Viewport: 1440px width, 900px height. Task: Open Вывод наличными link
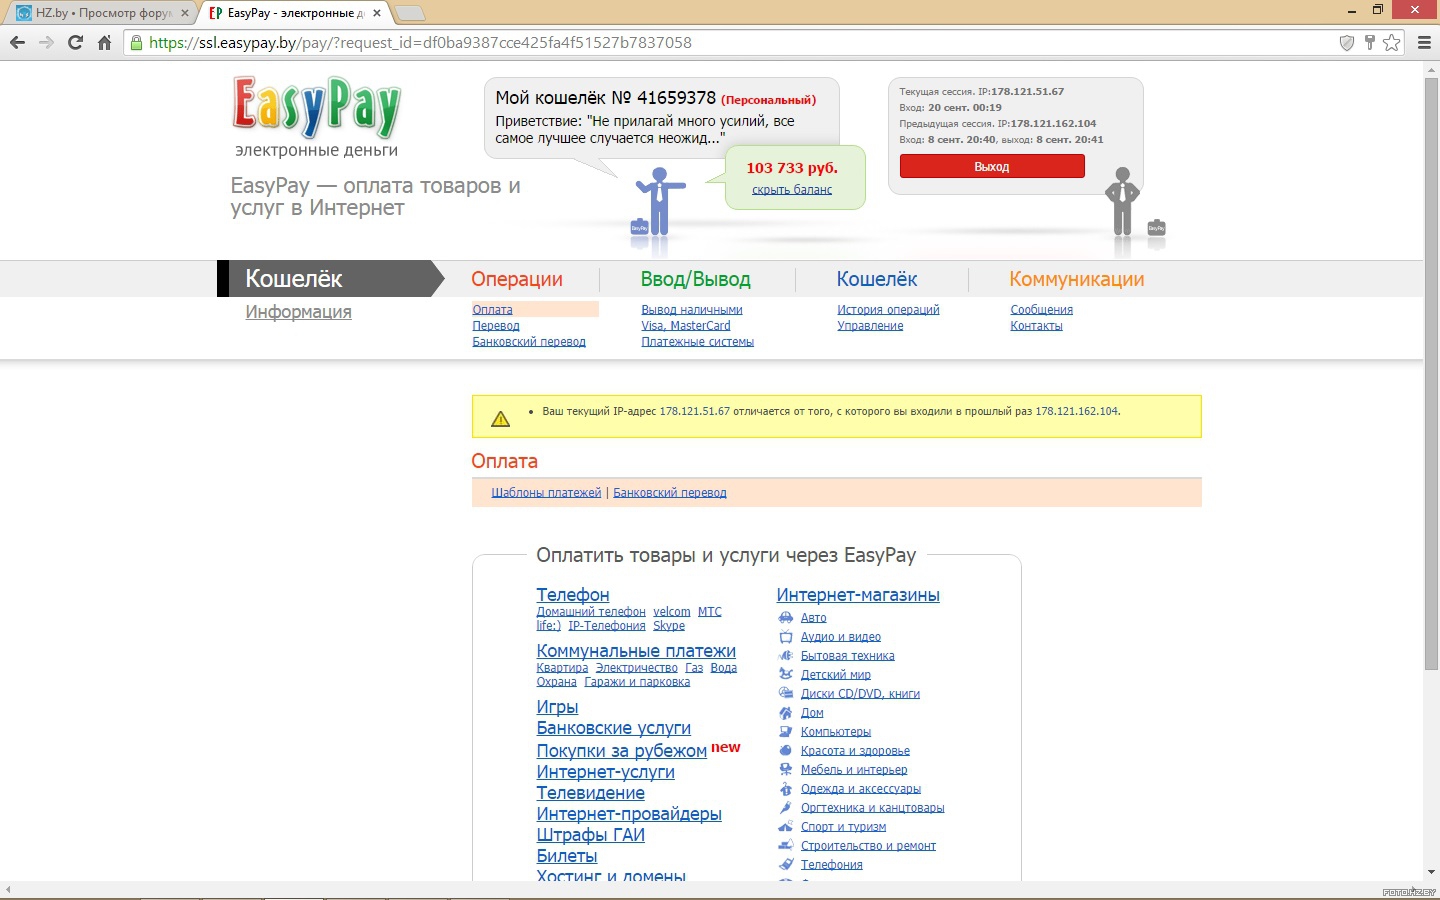click(x=692, y=310)
